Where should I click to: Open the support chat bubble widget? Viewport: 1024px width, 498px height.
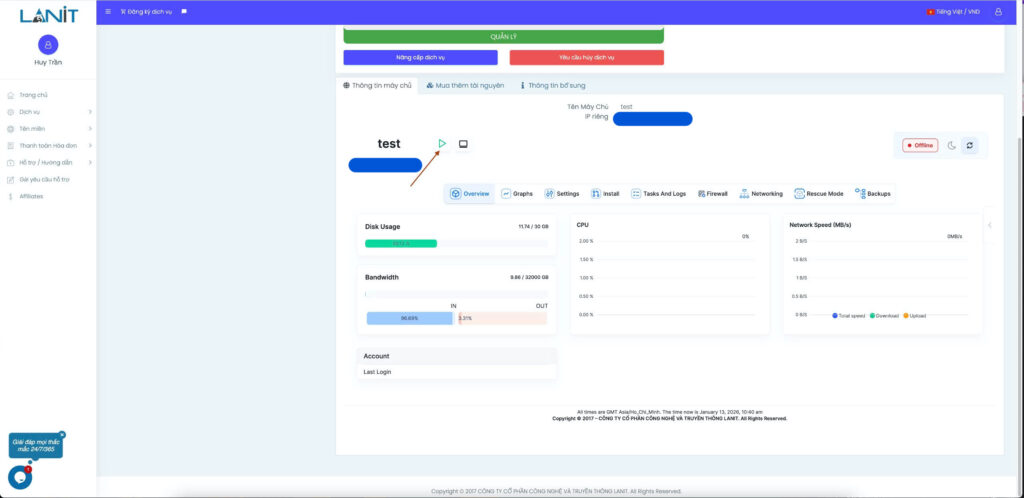(x=20, y=477)
